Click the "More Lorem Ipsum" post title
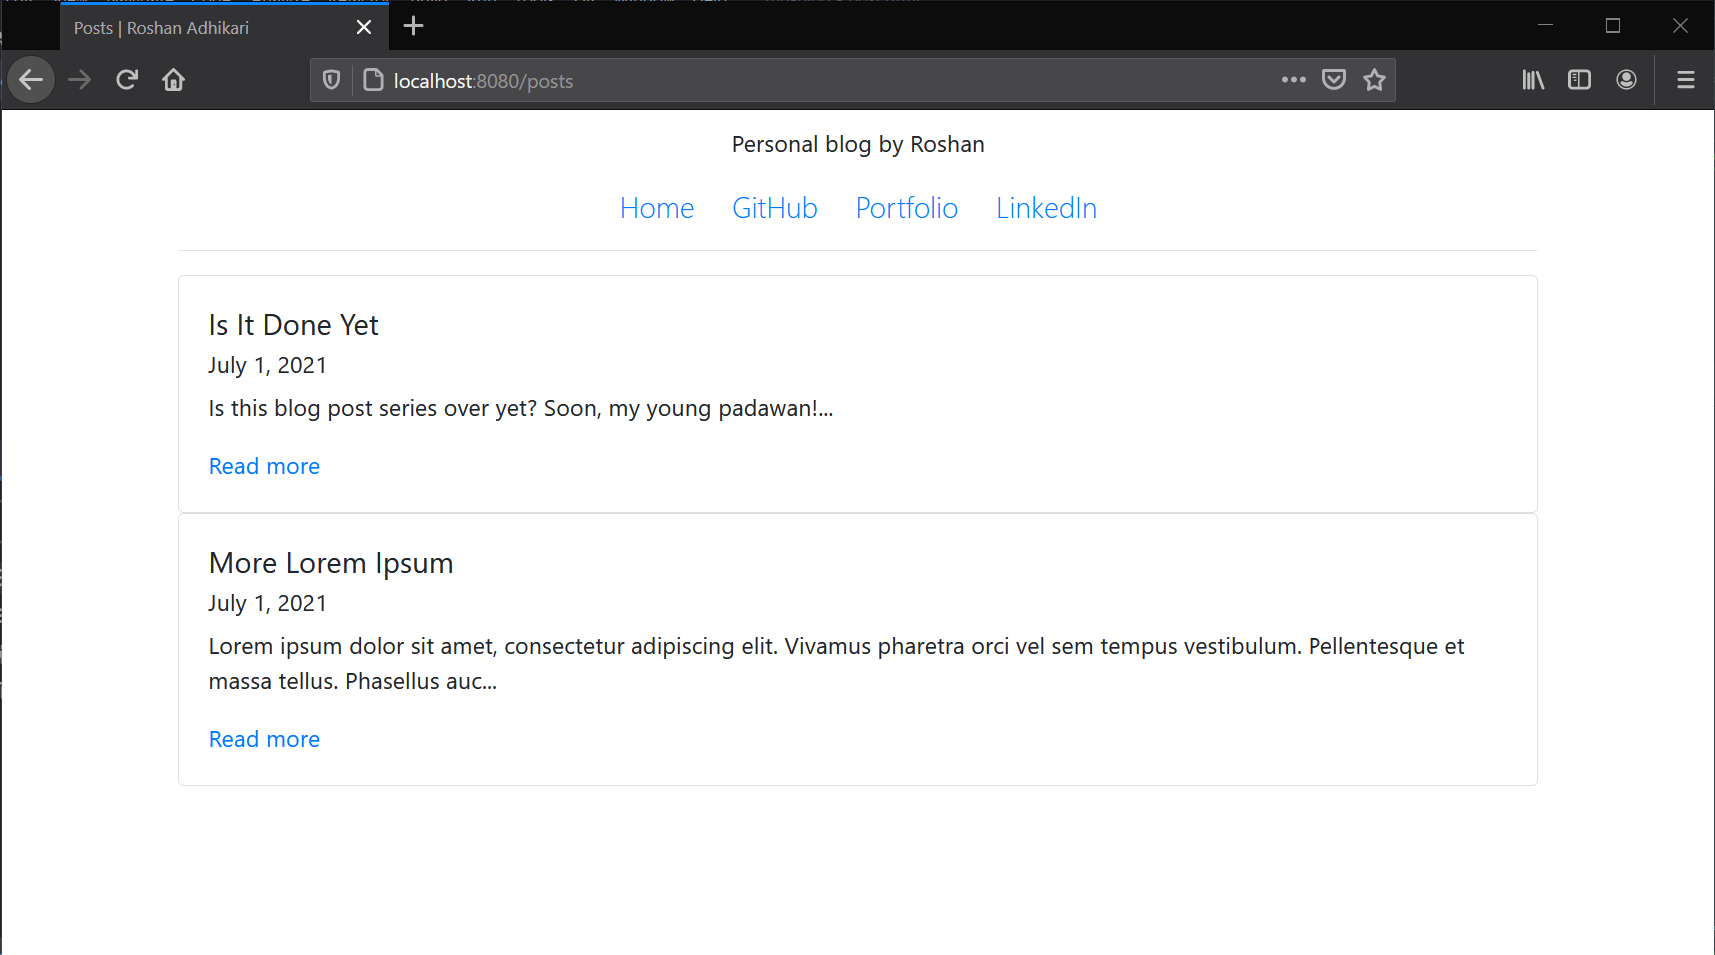The width and height of the screenshot is (1715, 955). point(331,563)
